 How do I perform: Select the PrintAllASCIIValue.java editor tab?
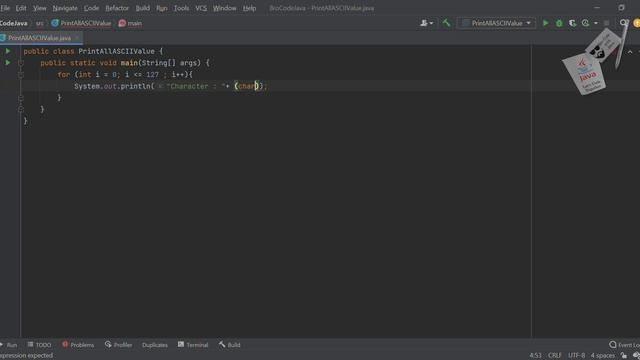39,38
